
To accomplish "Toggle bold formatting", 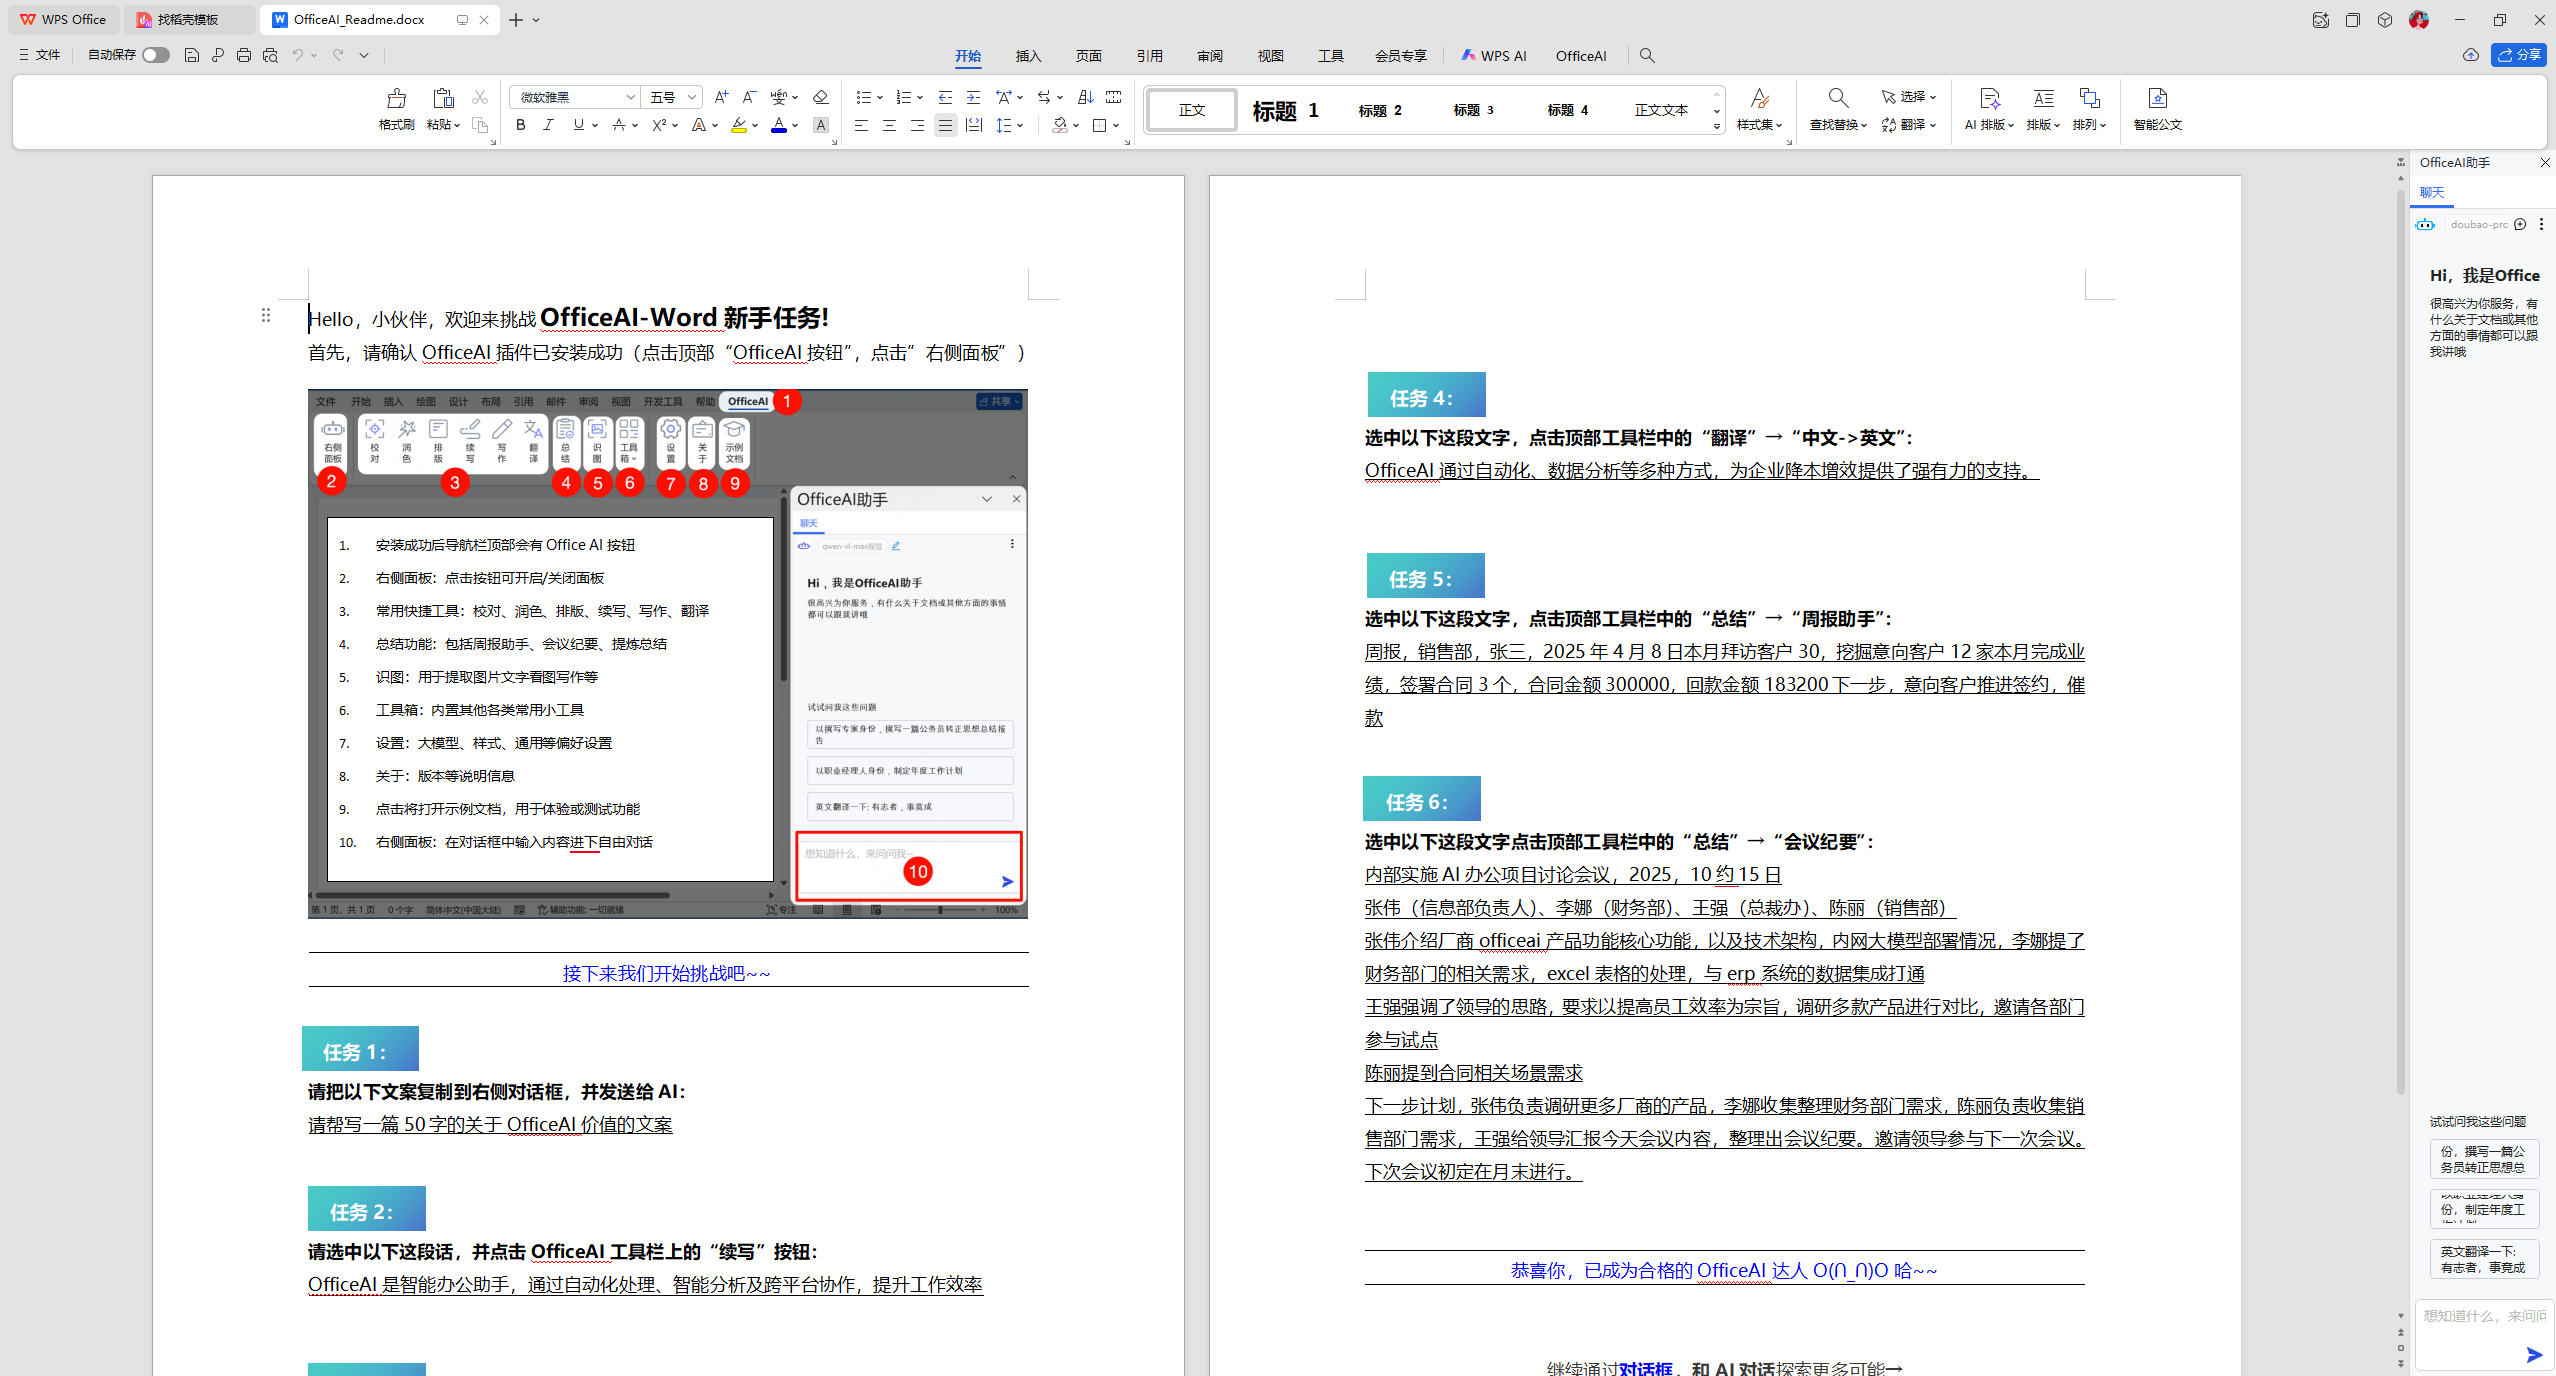I will tap(520, 125).
